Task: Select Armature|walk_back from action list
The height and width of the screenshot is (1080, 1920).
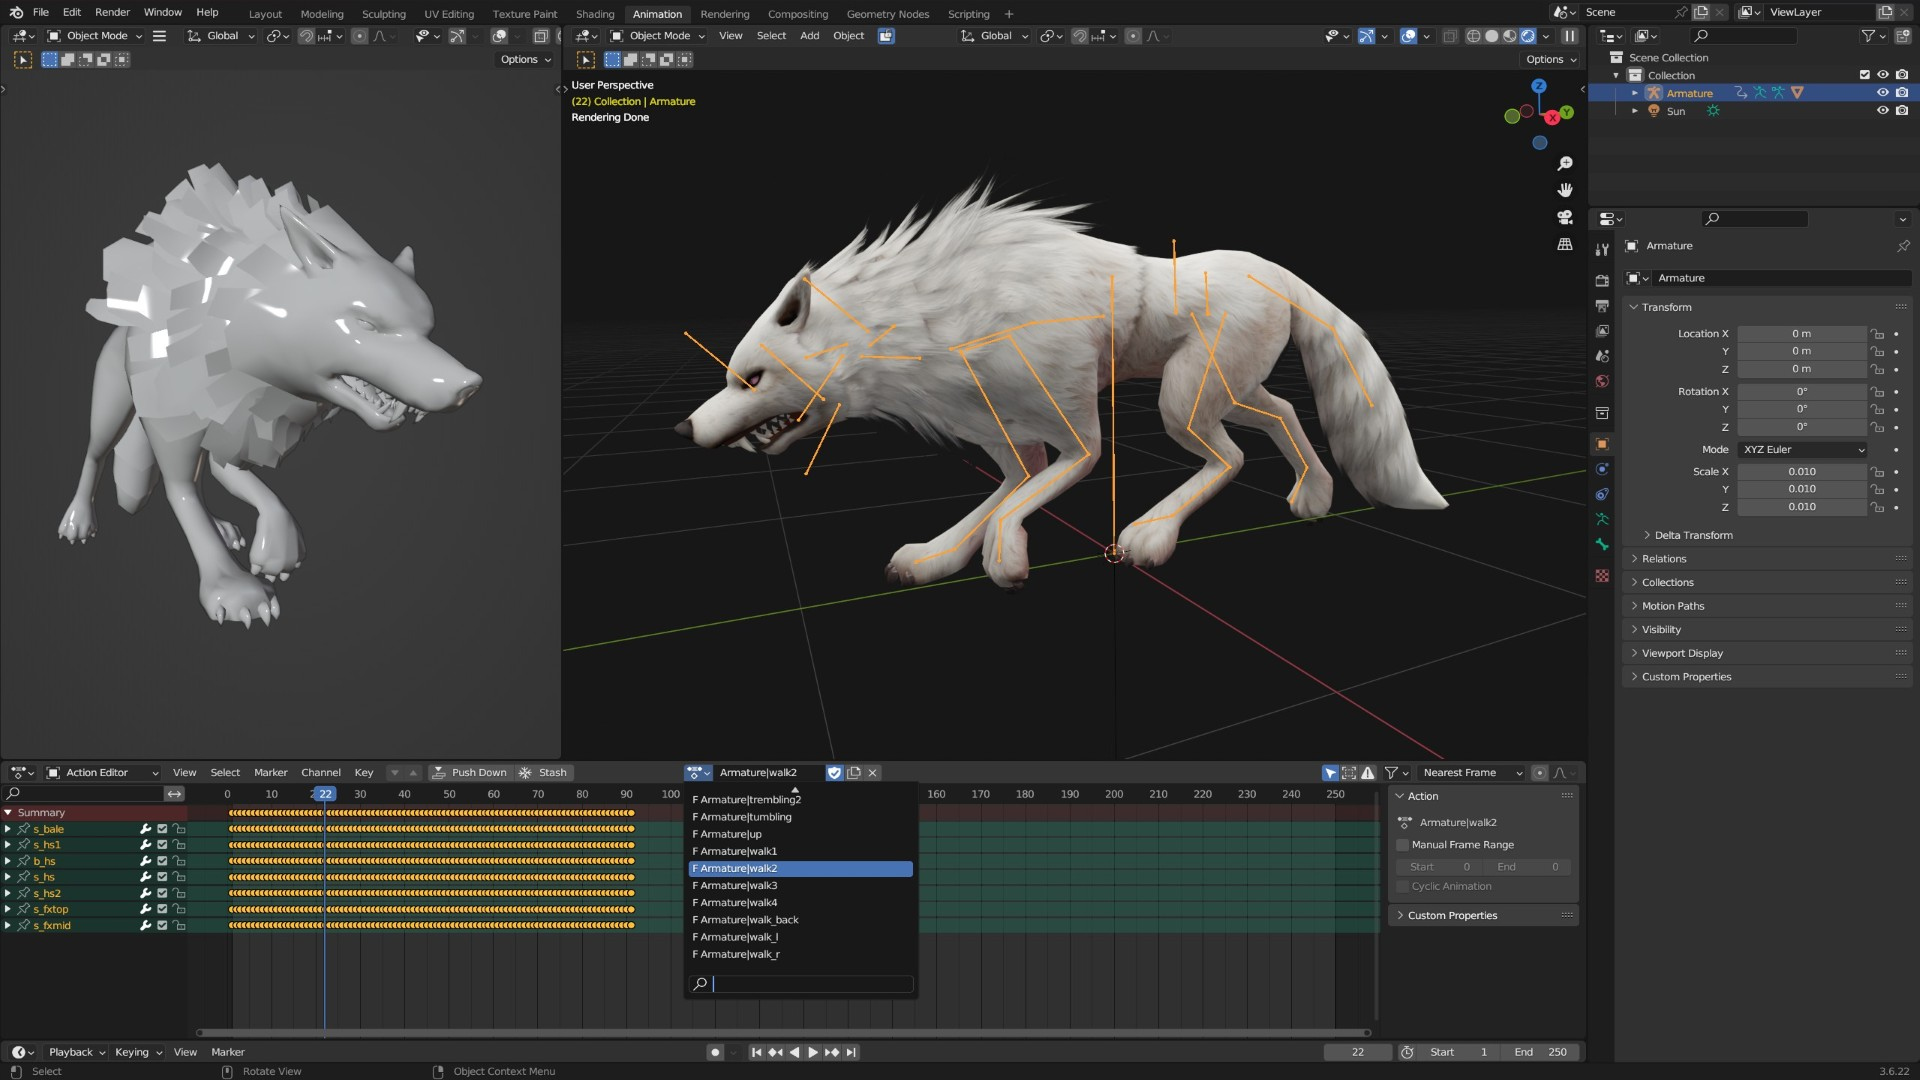Action: click(800, 920)
